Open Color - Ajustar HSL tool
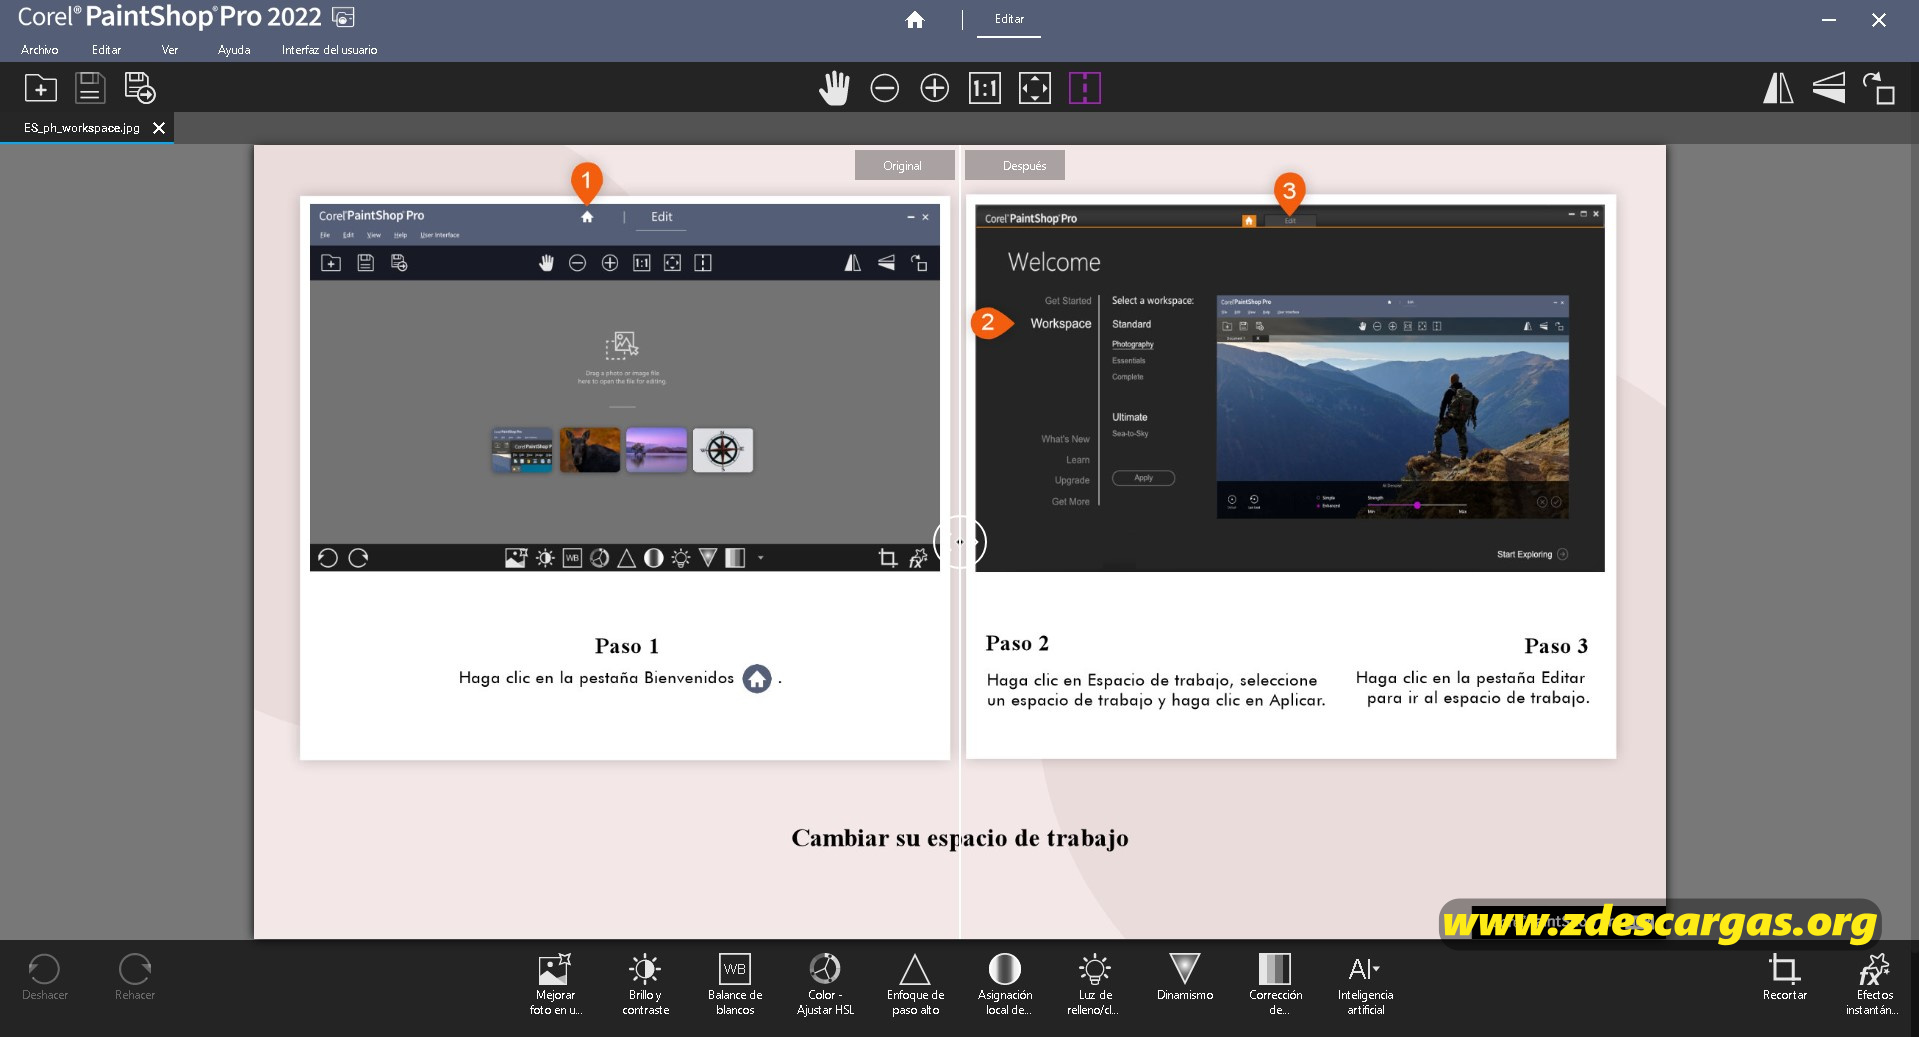Image resolution: width=1919 pixels, height=1037 pixels. 825,984
